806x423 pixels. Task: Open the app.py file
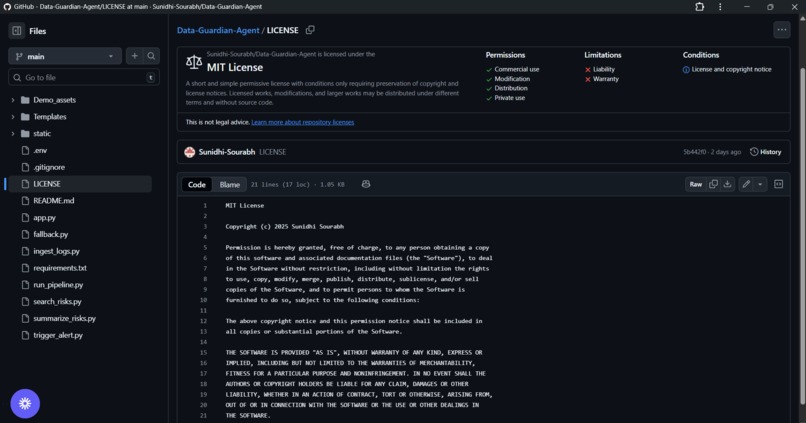click(45, 217)
